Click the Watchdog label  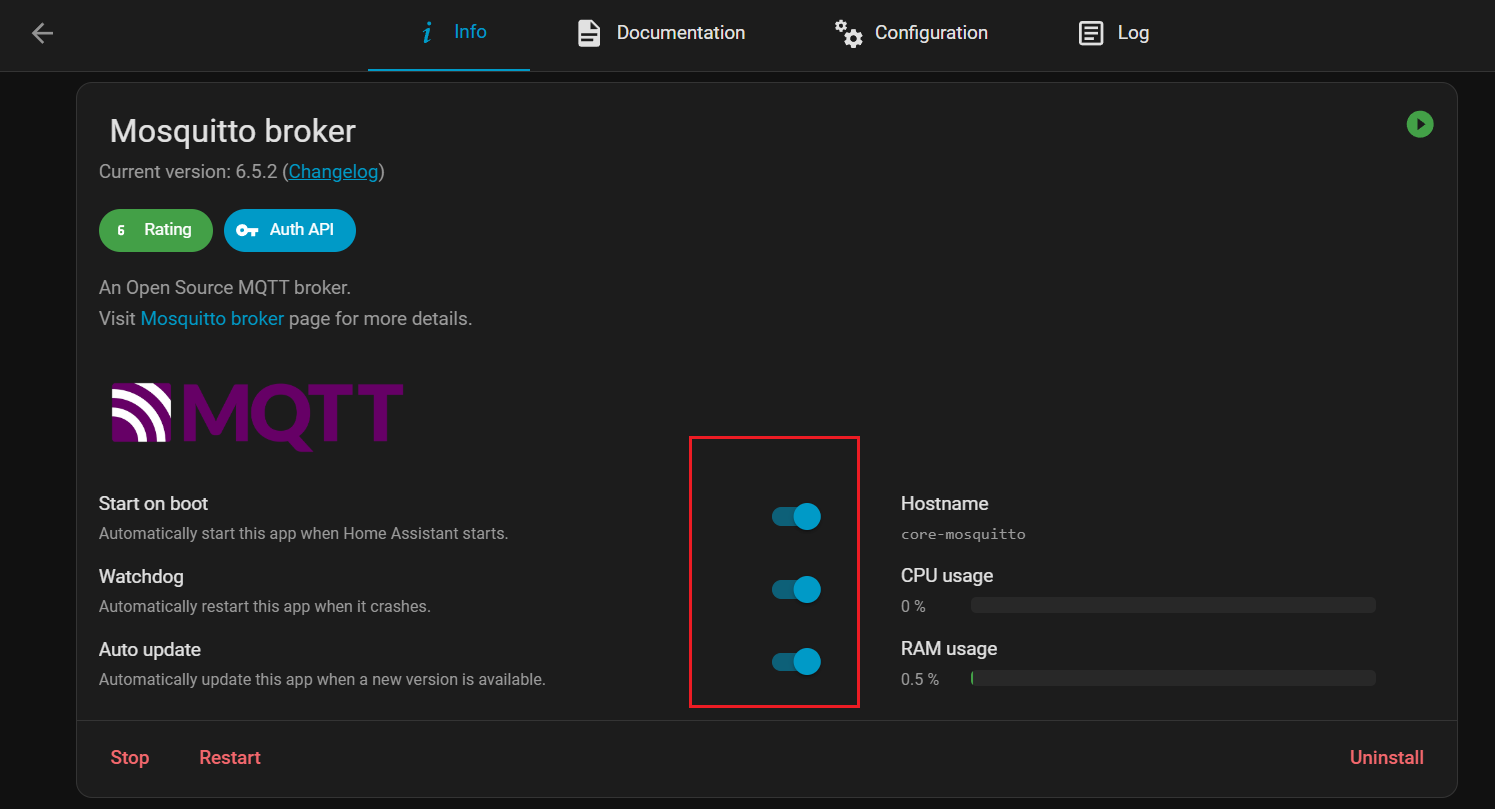141,577
